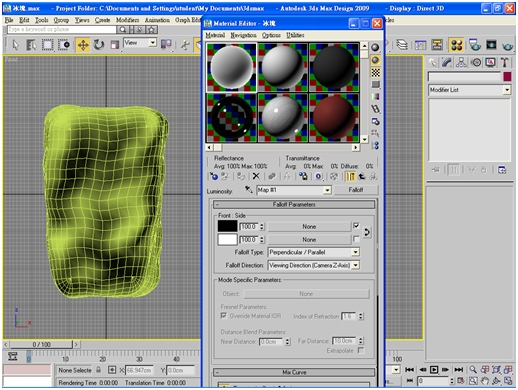This screenshot has width=518, height=390.
Task: Click the Go to Parent icon
Action: 362,176
